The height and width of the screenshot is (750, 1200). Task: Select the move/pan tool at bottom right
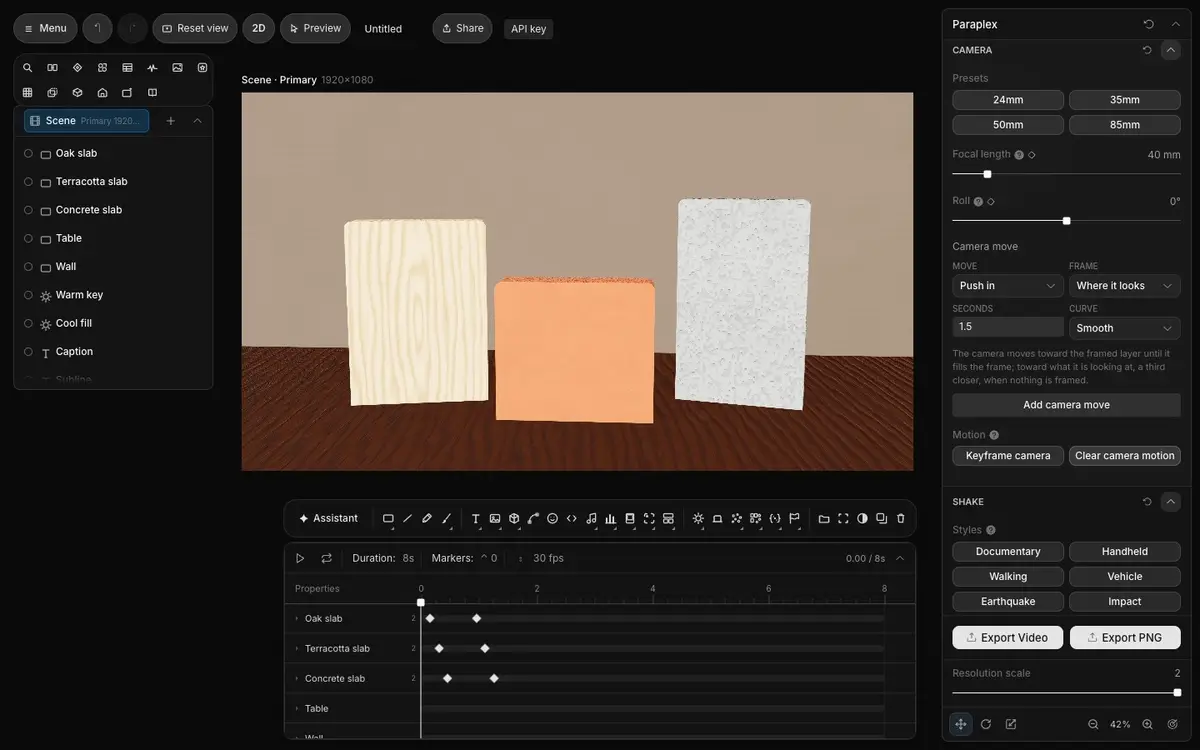pyautogui.click(x=961, y=724)
